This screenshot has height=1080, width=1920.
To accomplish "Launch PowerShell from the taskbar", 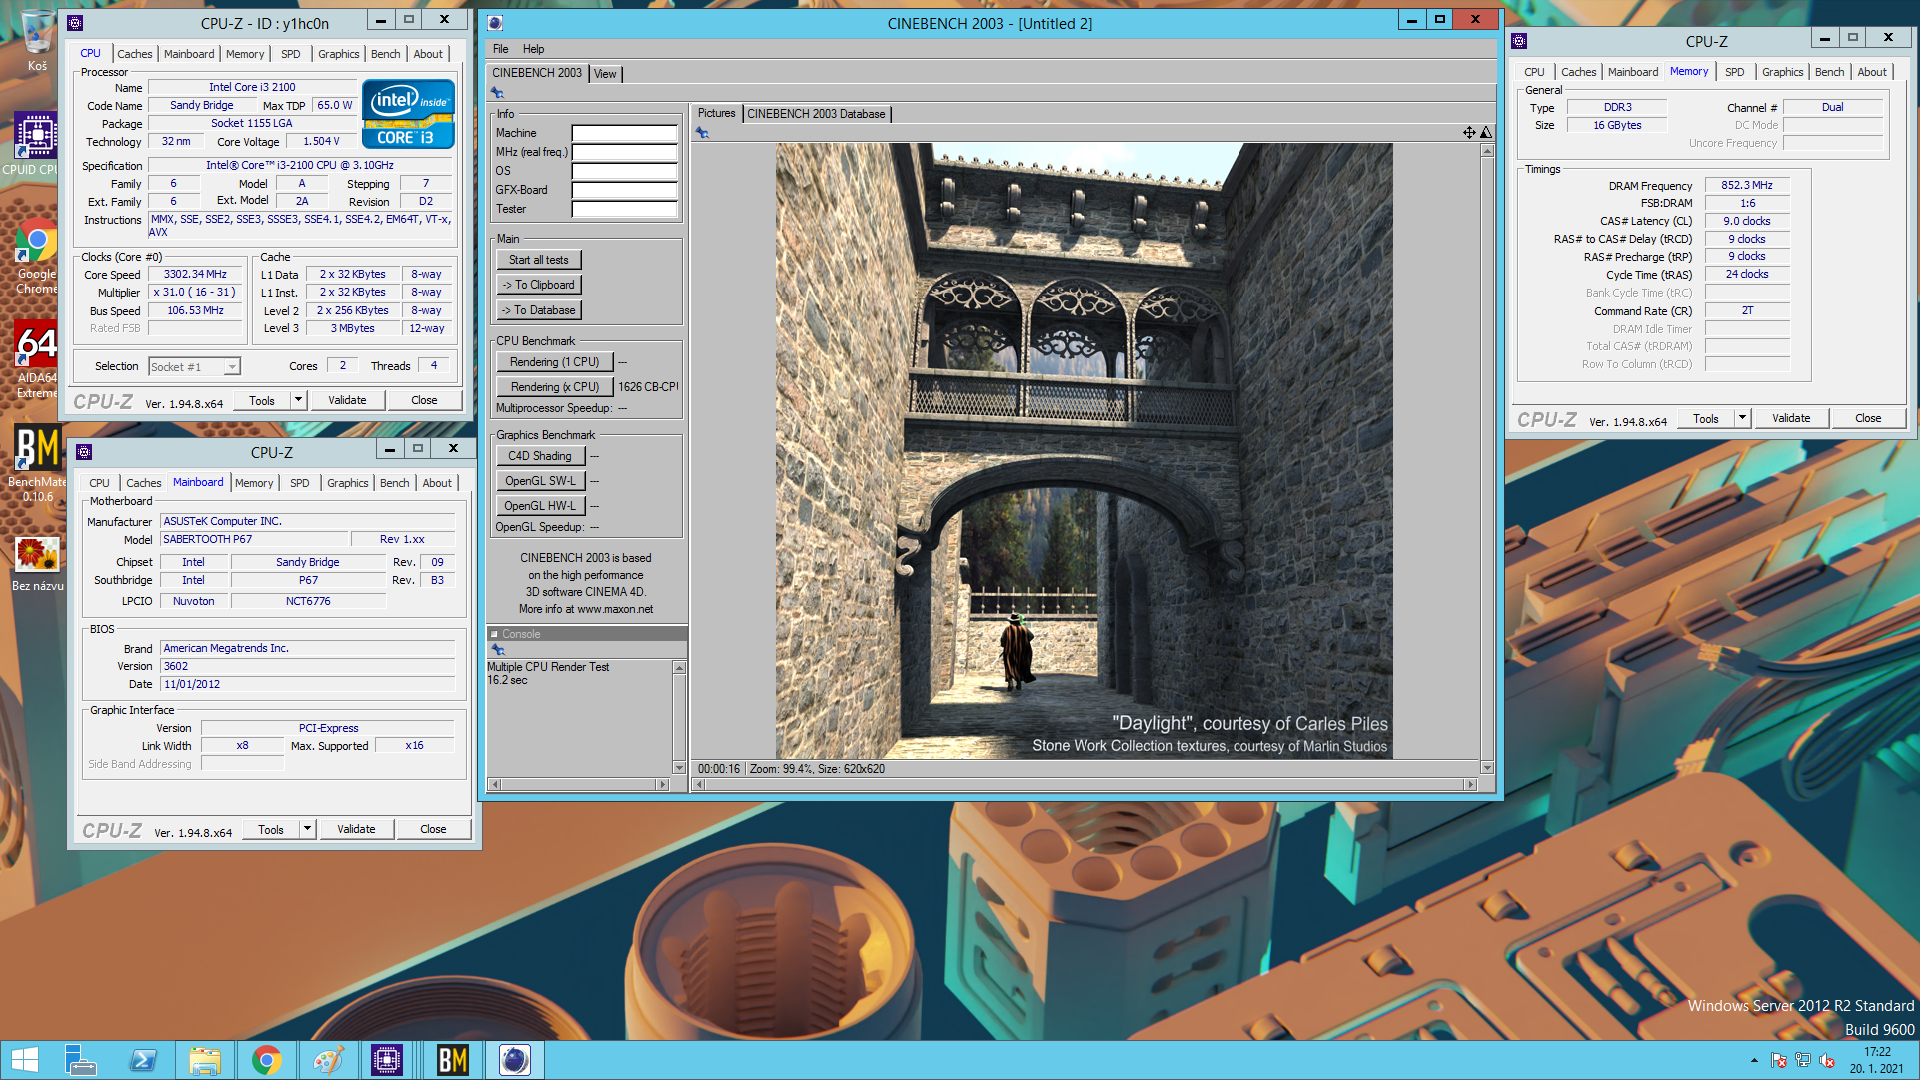I will tap(143, 1060).
